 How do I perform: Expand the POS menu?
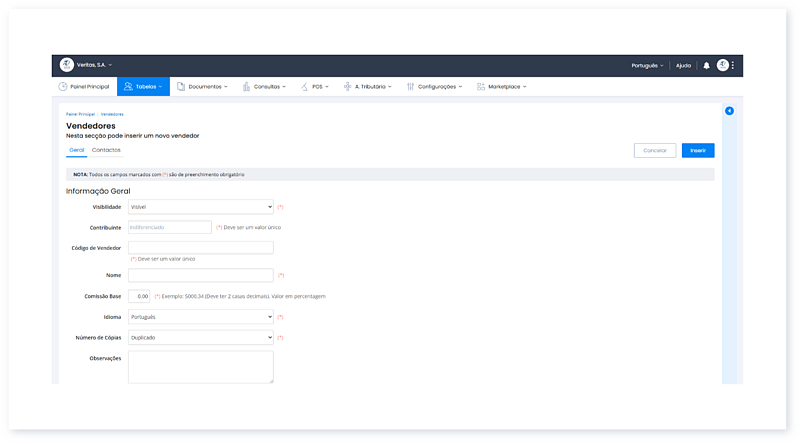pyautogui.click(x=314, y=87)
